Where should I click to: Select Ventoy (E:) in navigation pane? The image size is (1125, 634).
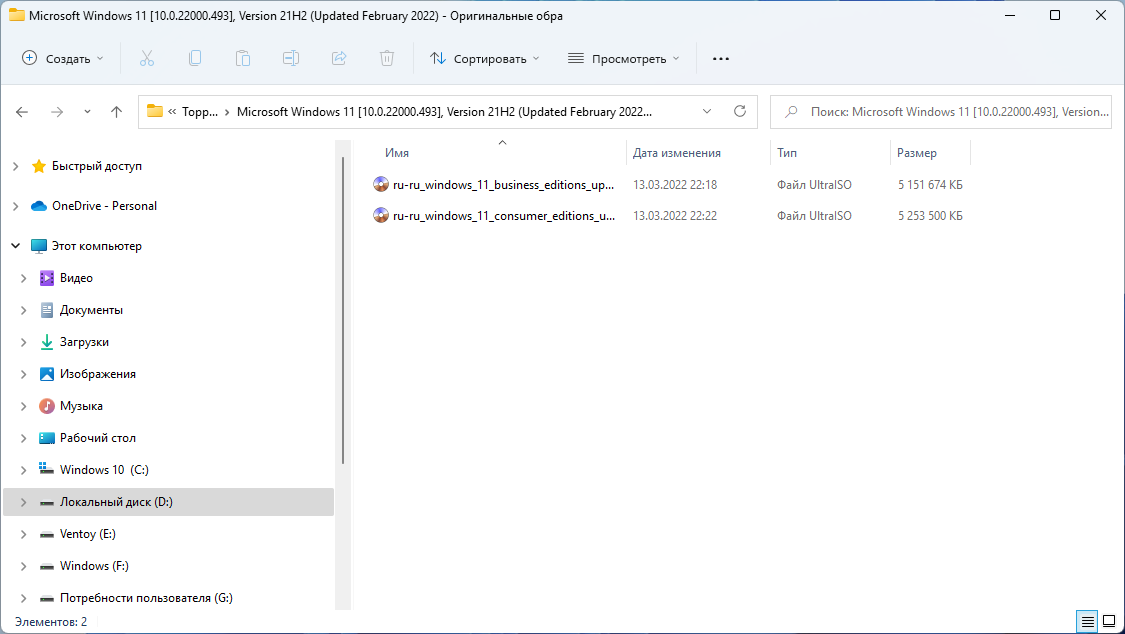[x=88, y=534]
